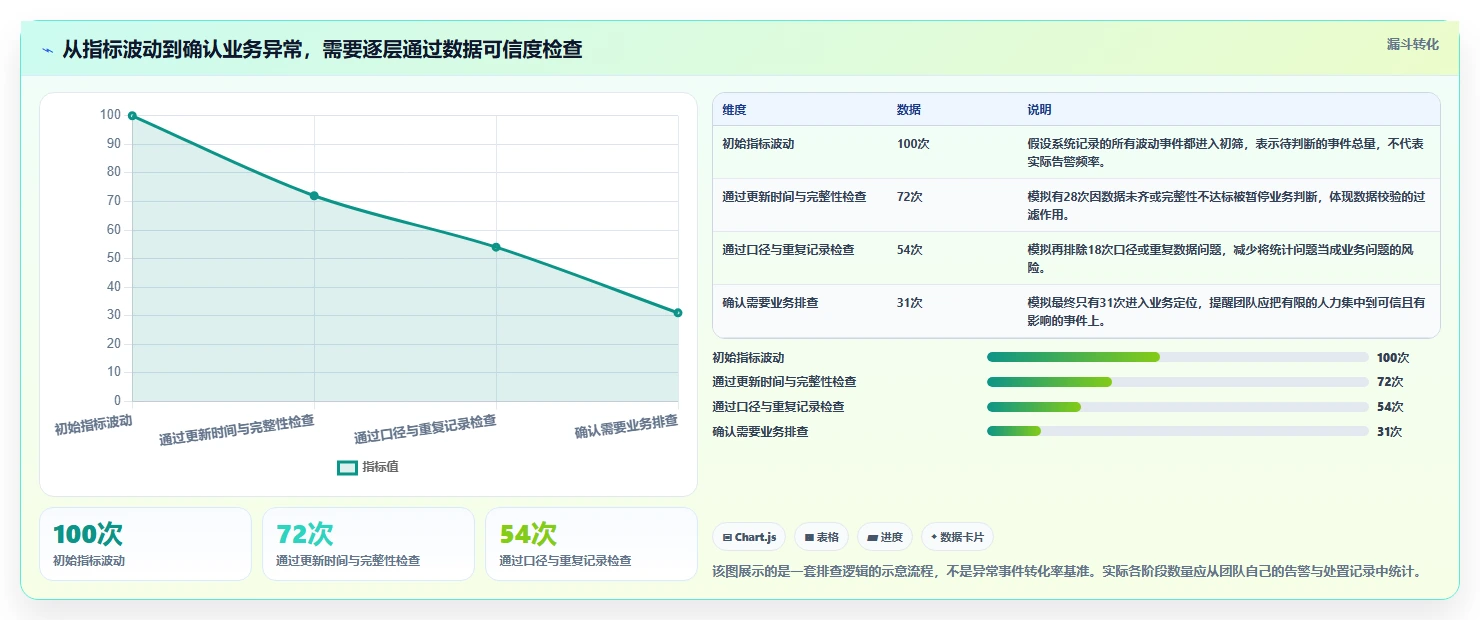Click the description starting 假设系统记录的所有波动事件
The image size is (1480, 620).
1227,152
